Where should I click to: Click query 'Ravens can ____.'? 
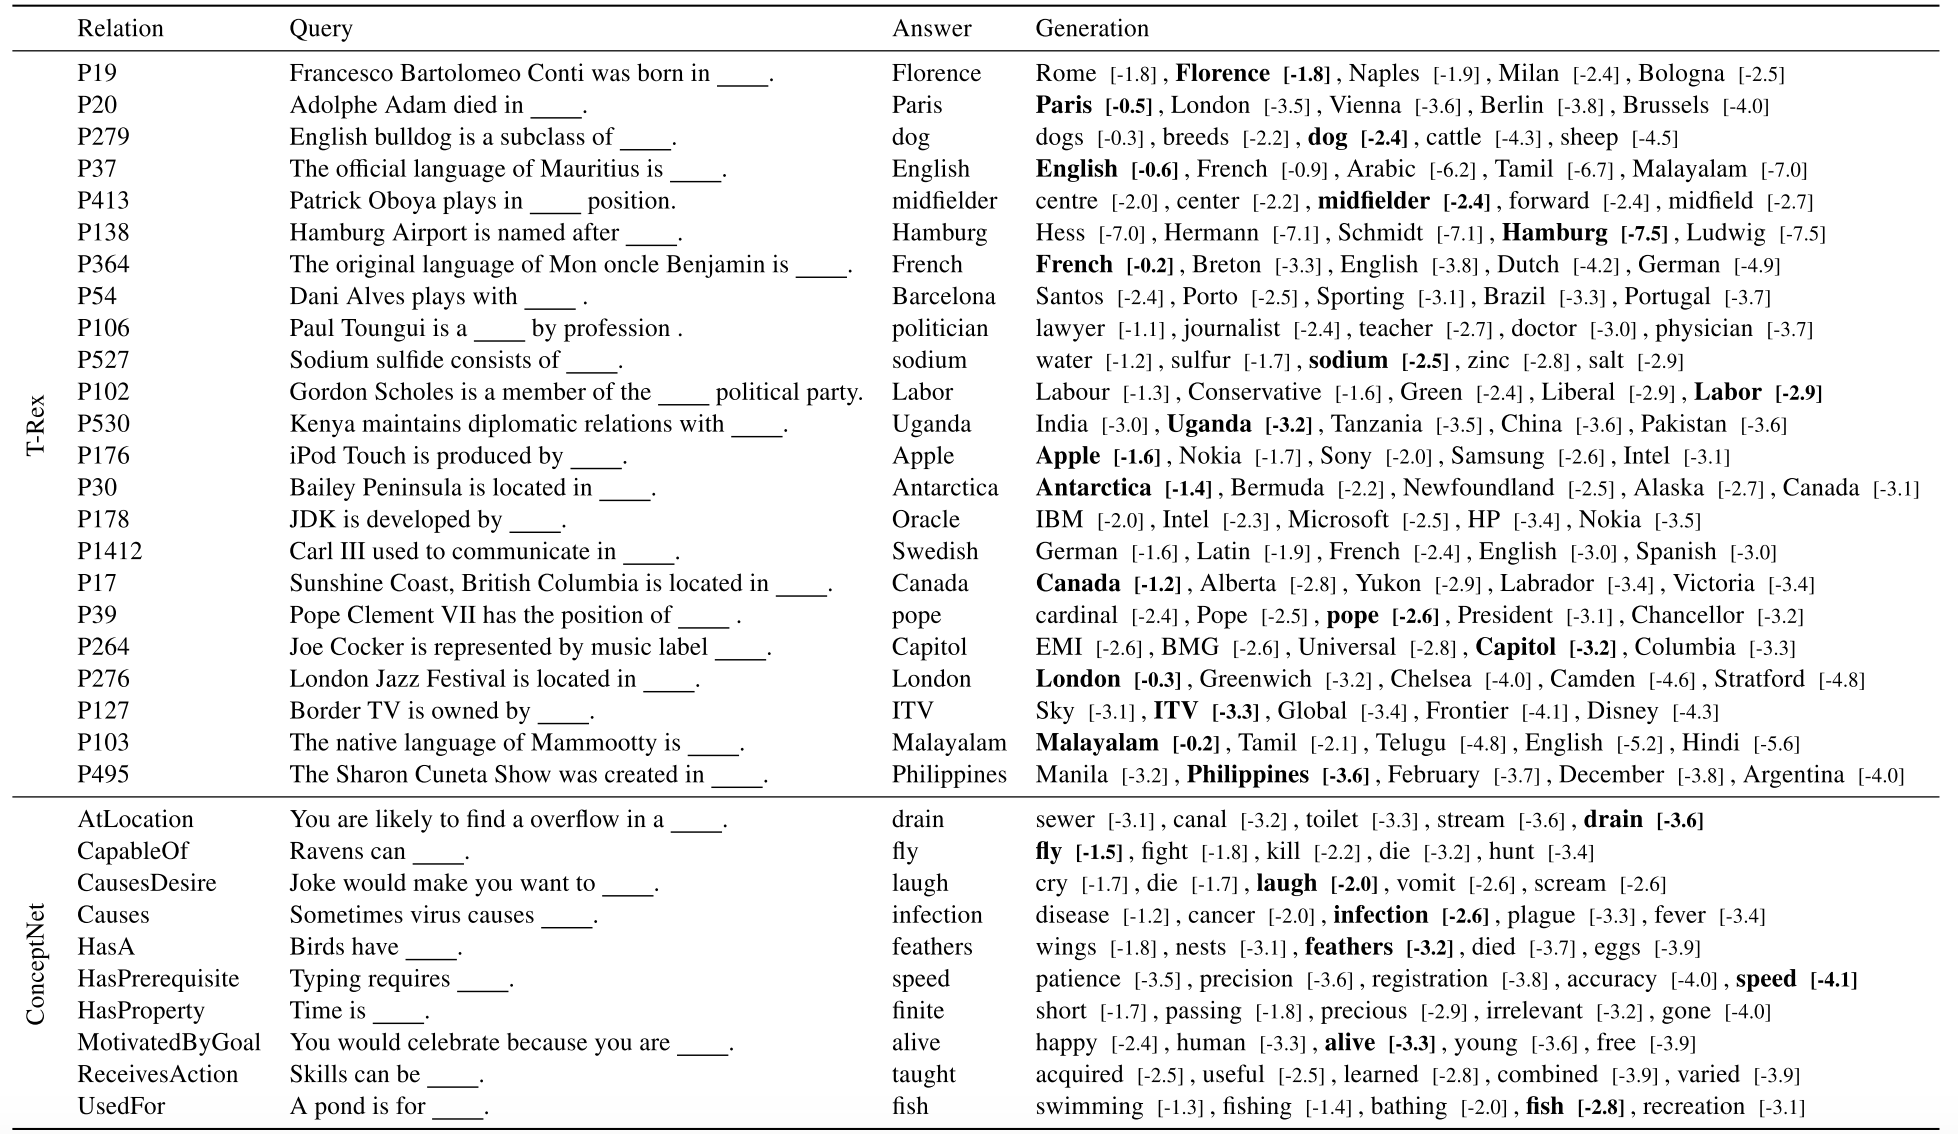click(379, 851)
